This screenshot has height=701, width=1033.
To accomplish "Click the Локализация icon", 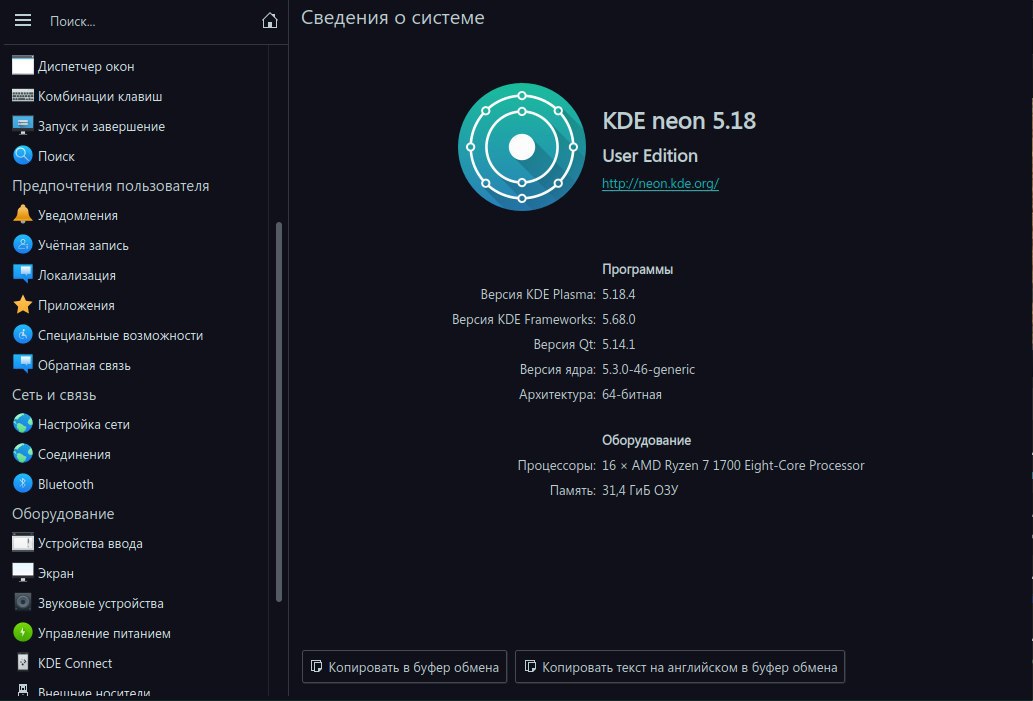I will [22, 275].
